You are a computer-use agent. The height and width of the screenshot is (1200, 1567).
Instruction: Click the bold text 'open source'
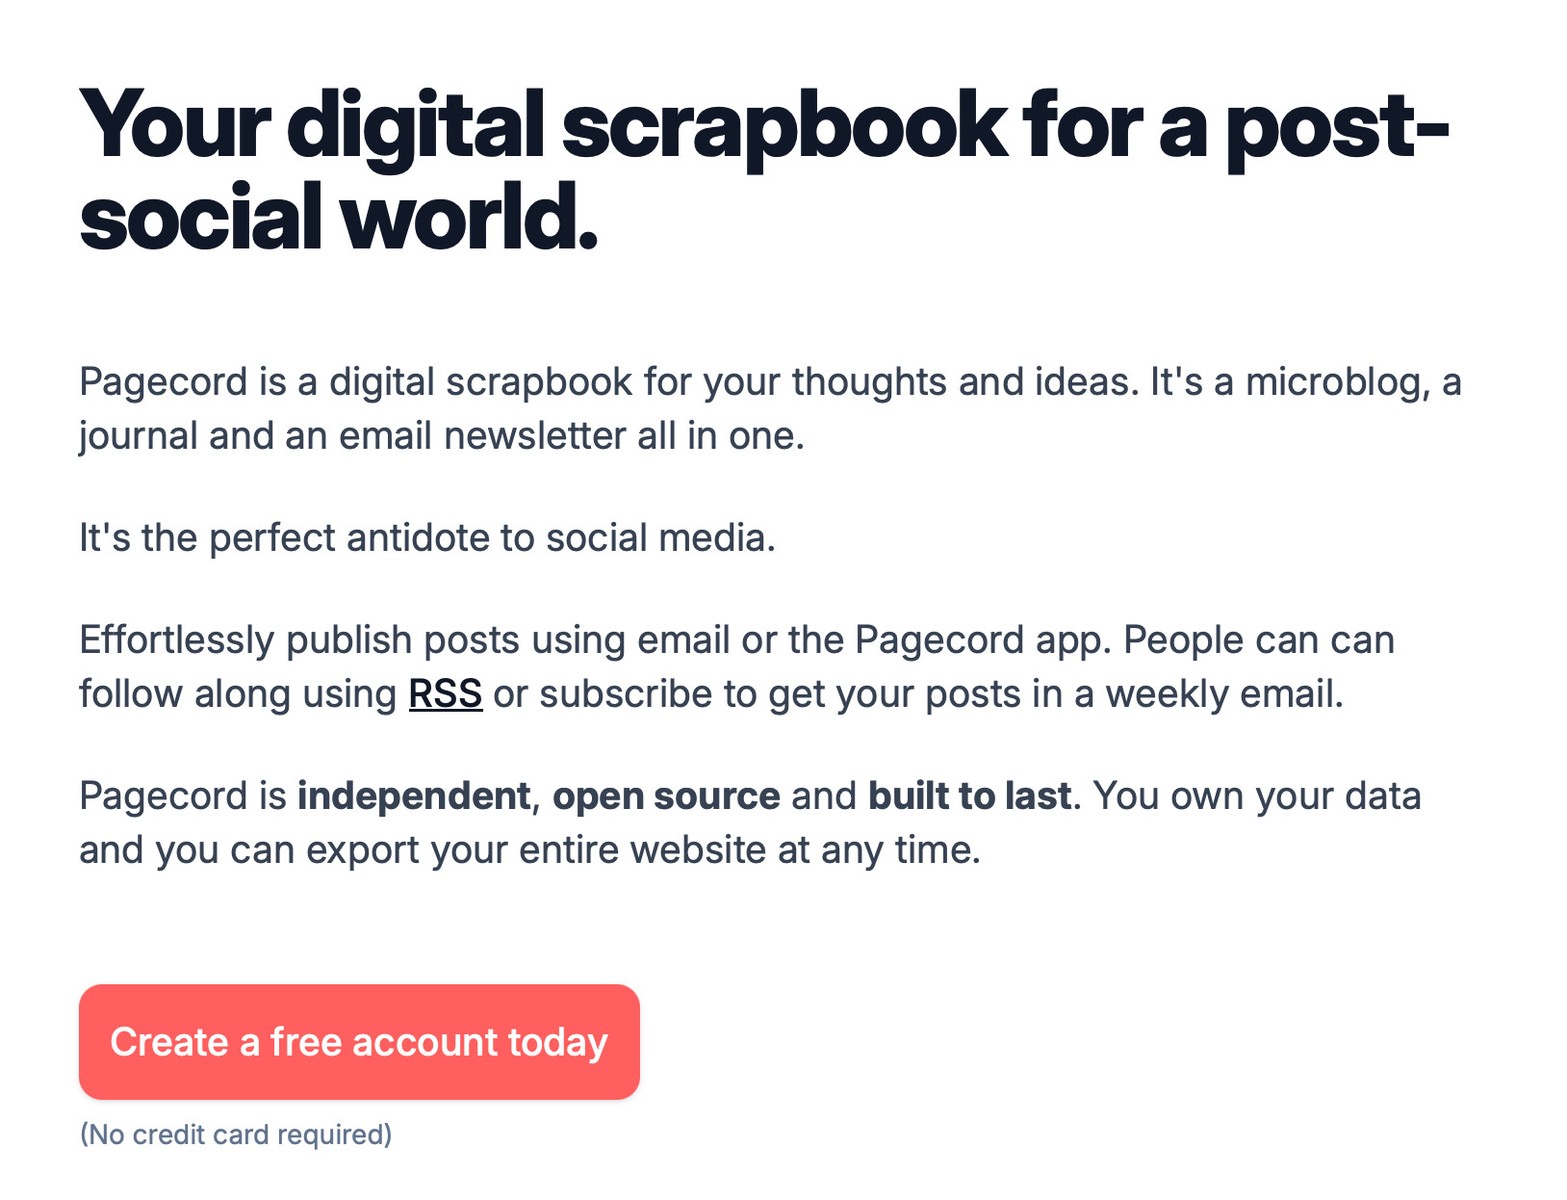666,796
